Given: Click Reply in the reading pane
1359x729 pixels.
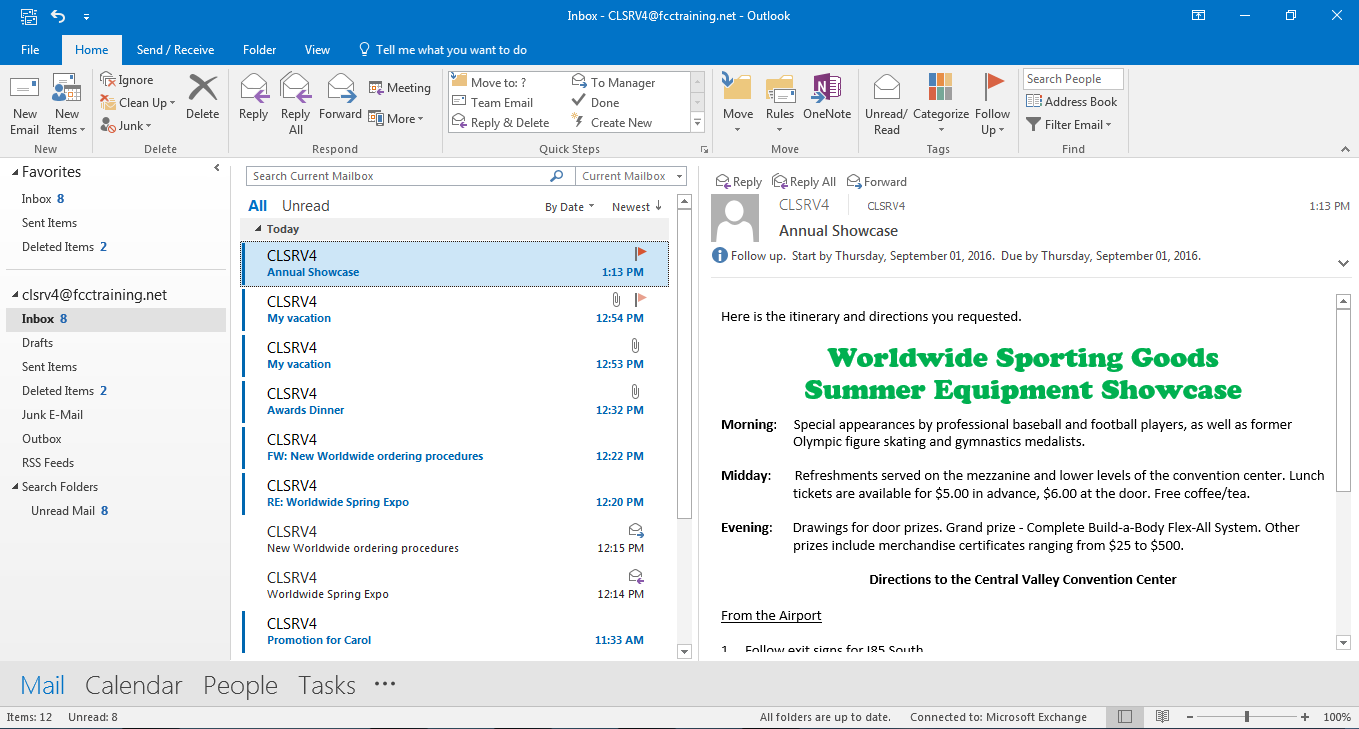Looking at the screenshot, I should [x=738, y=182].
